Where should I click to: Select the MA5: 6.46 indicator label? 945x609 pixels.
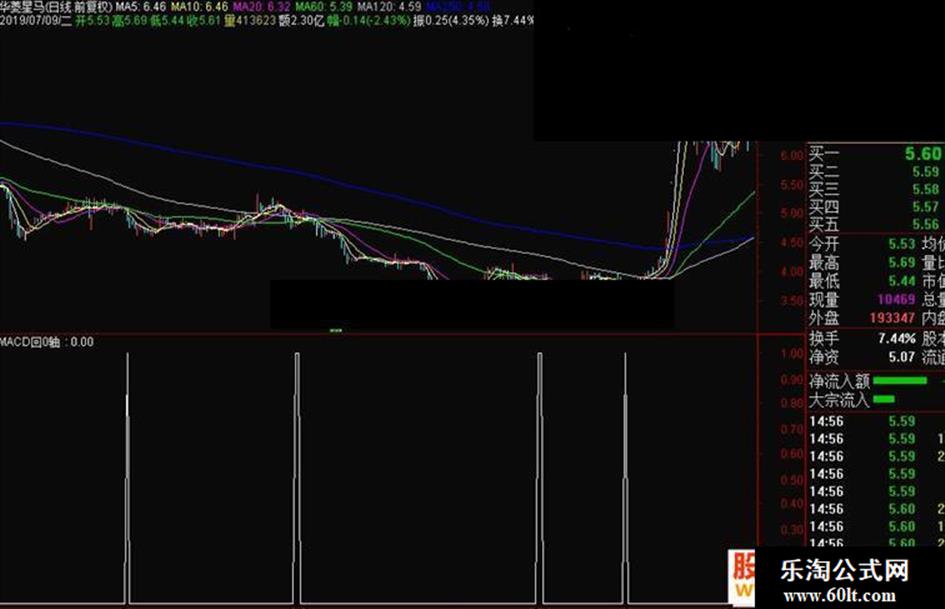pos(140,7)
